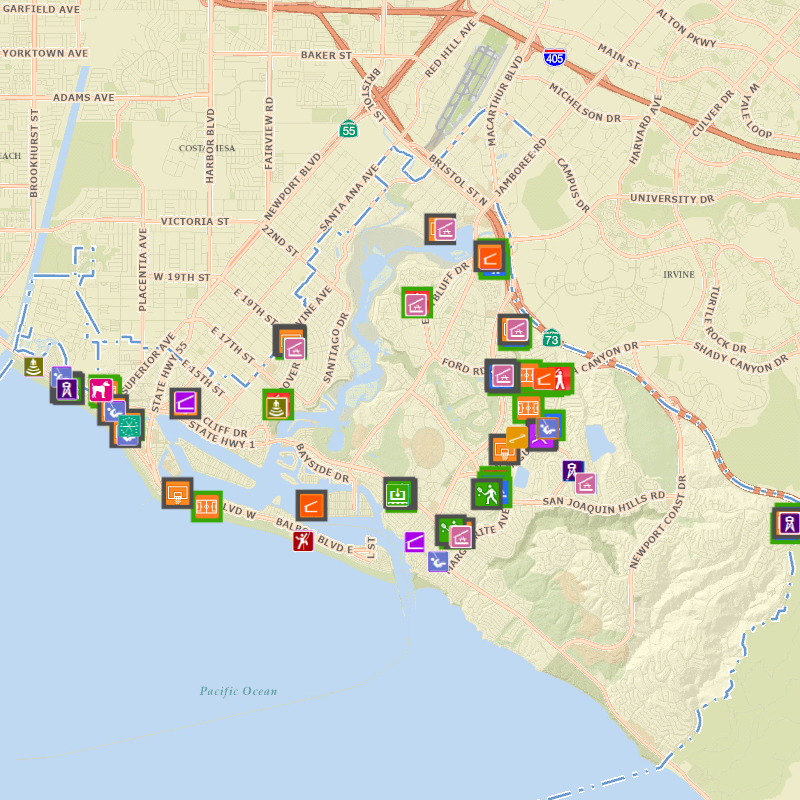Viewport: 800px width, 800px height.
Task: Click the picnic shelter marker by E 19th St
Action: pyautogui.click(x=293, y=348)
